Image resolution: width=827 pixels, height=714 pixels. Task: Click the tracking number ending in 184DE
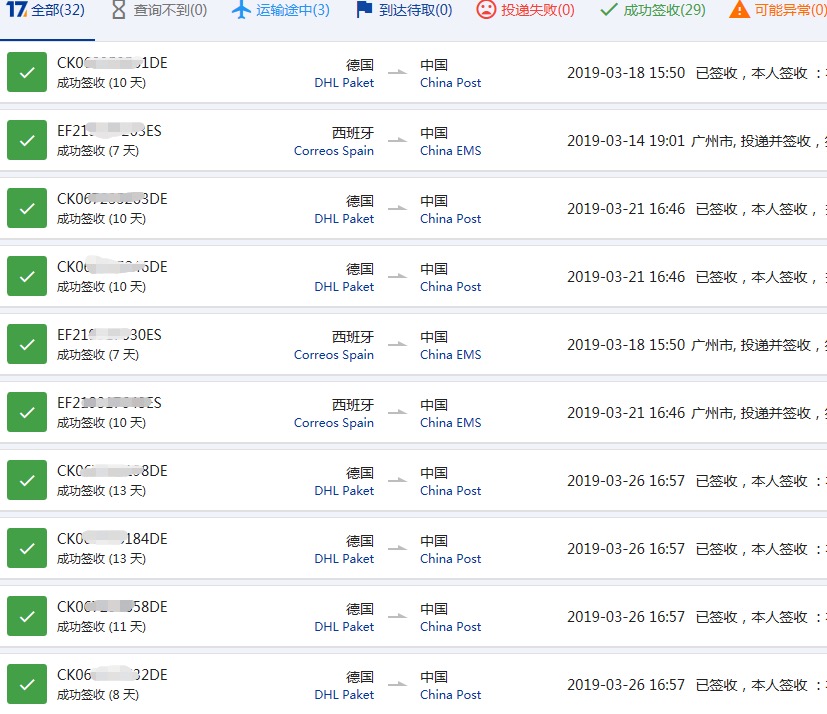point(112,539)
